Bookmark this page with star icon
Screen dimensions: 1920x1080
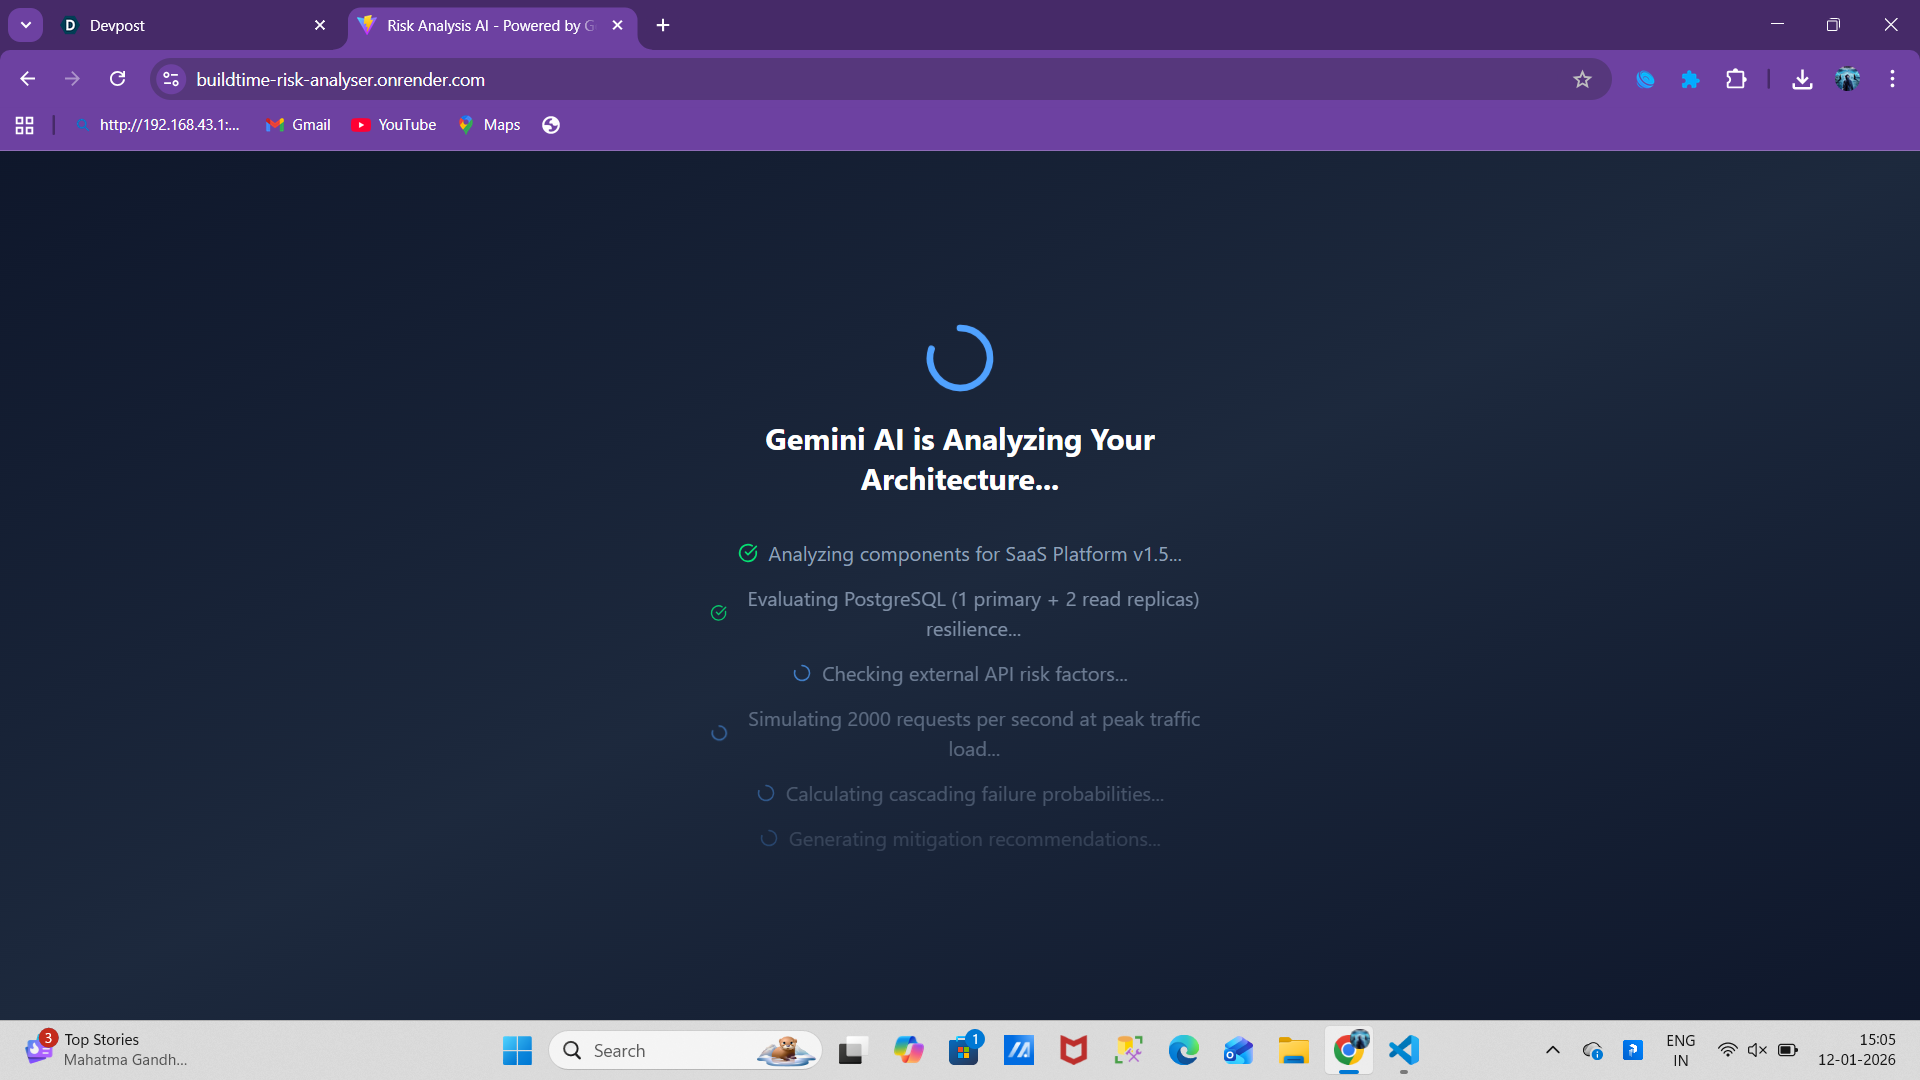pos(1582,79)
